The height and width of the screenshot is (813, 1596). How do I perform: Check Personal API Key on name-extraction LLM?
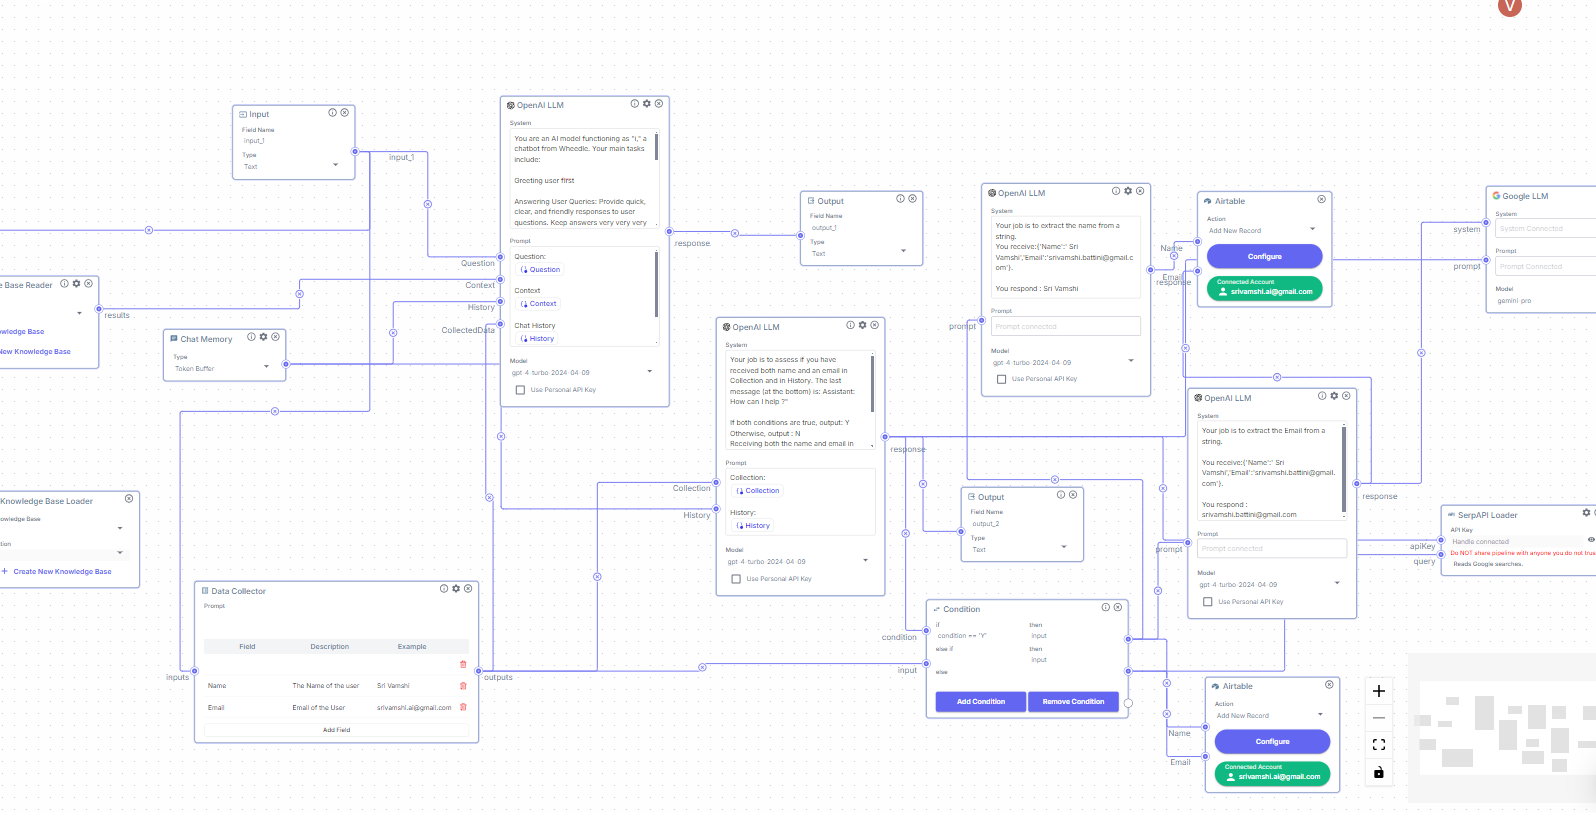coord(1001,379)
